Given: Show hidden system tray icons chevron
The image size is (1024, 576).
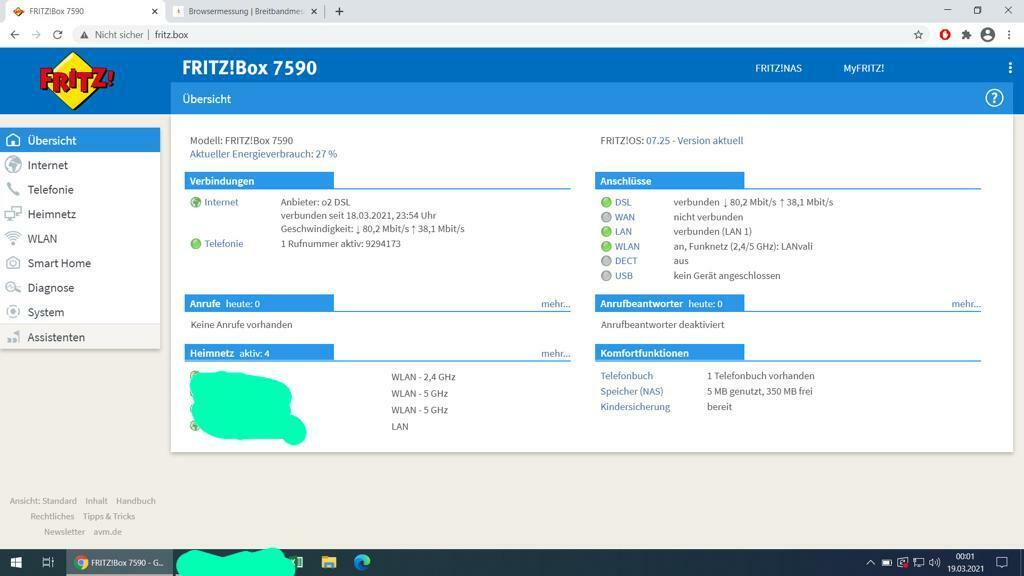Looking at the screenshot, I should [870, 562].
